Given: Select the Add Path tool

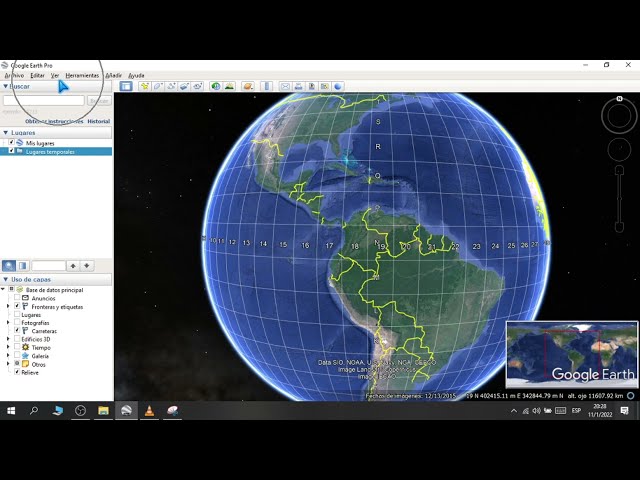Looking at the screenshot, I should tap(171, 86).
